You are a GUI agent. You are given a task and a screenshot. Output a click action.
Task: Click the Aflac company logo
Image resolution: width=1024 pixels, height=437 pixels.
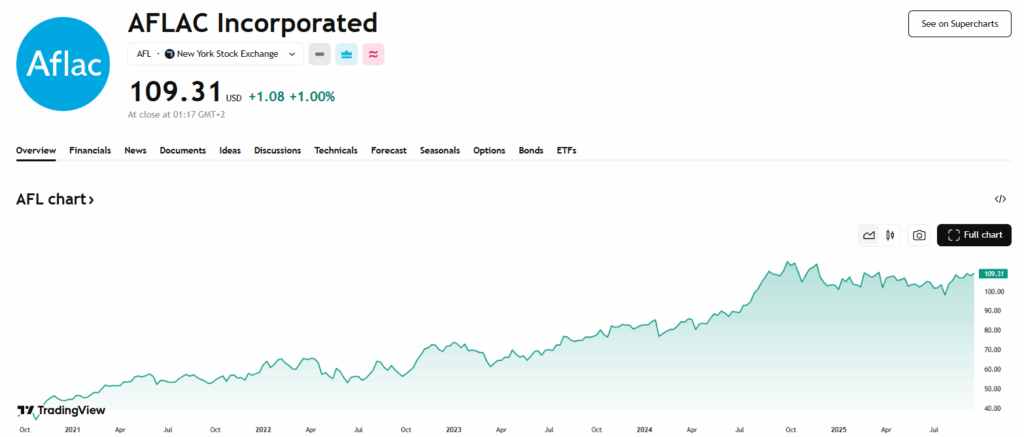[x=64, y=64]
